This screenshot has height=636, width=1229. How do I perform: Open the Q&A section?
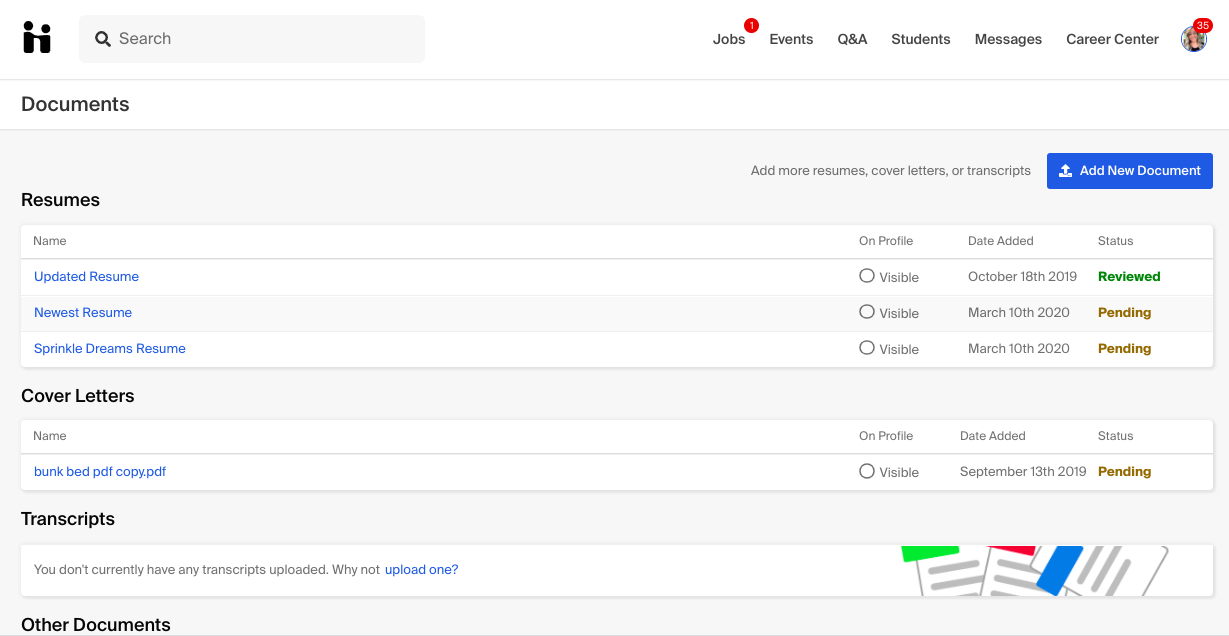point(852,39)
